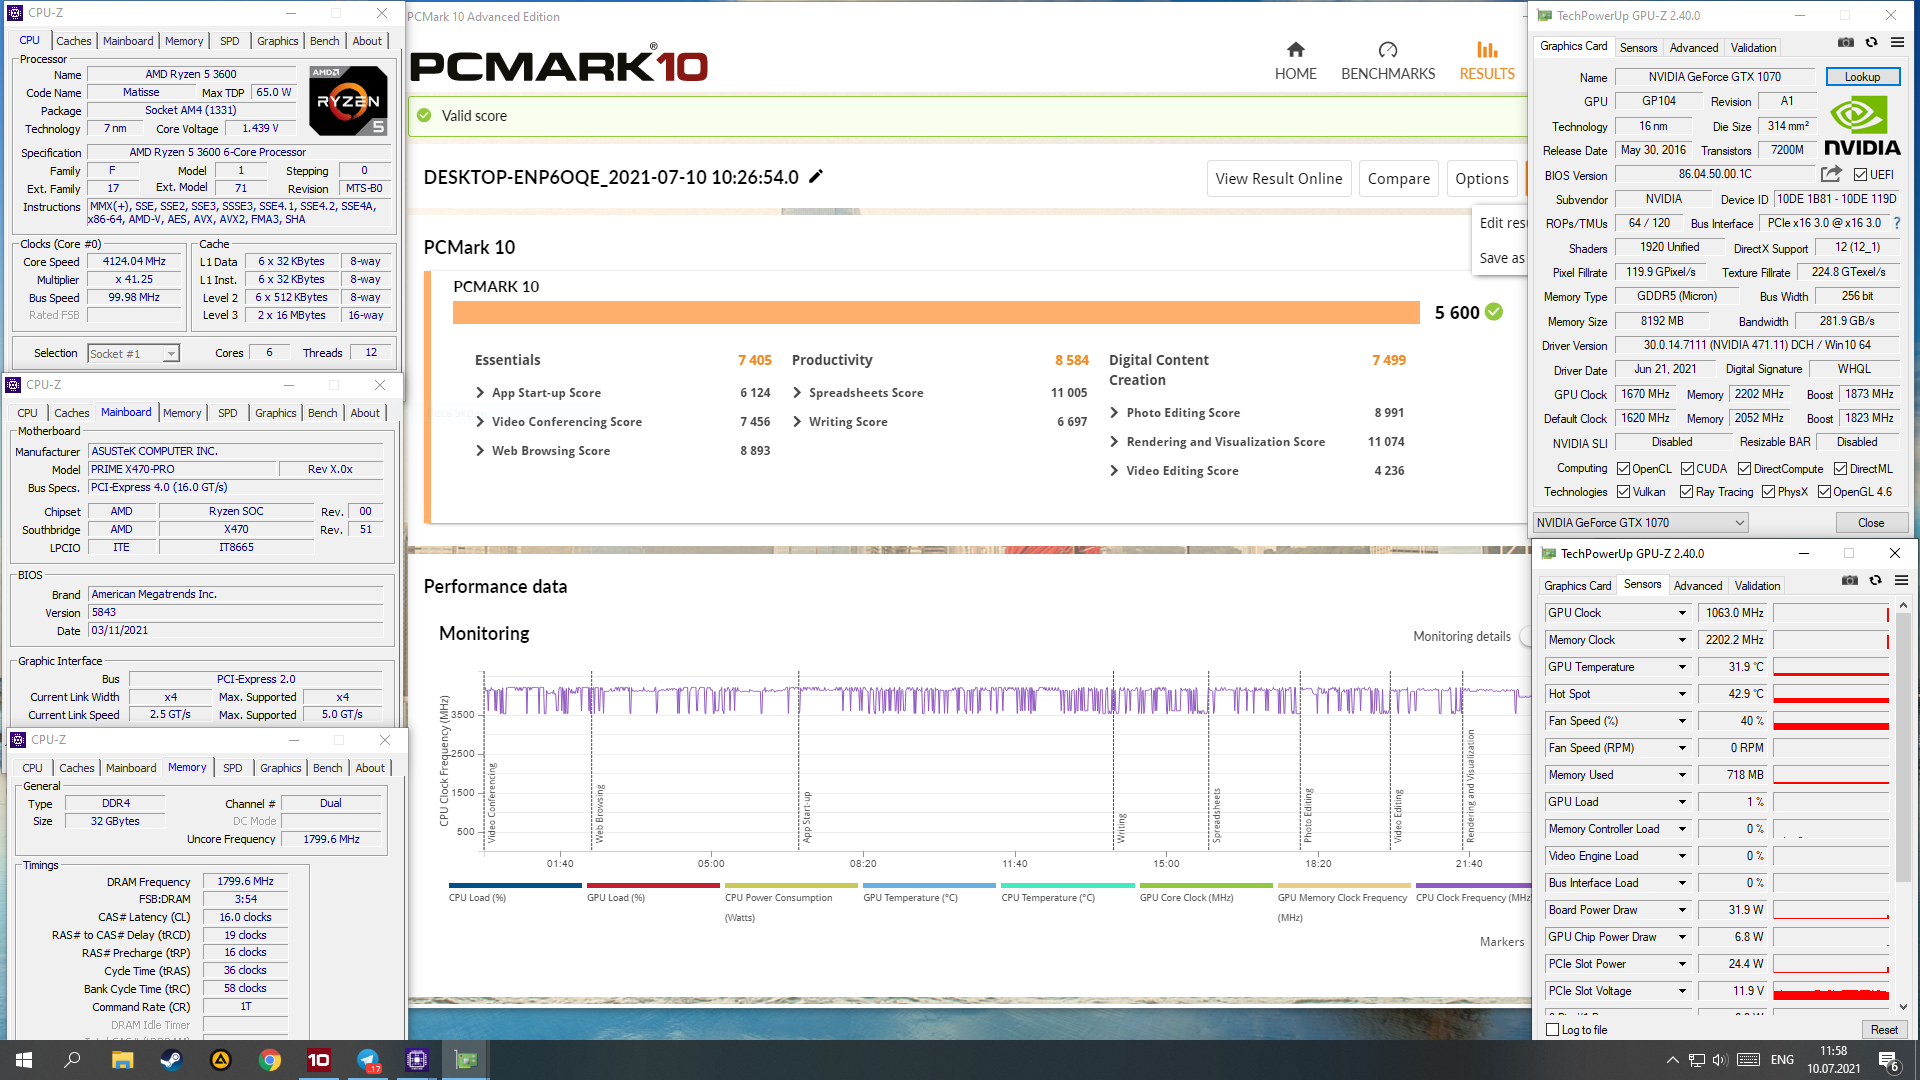The height and width of the screenshot is (1080, 1920).
Task: Click CPU-Z taskbar icon
Action: coord(417,1060)
